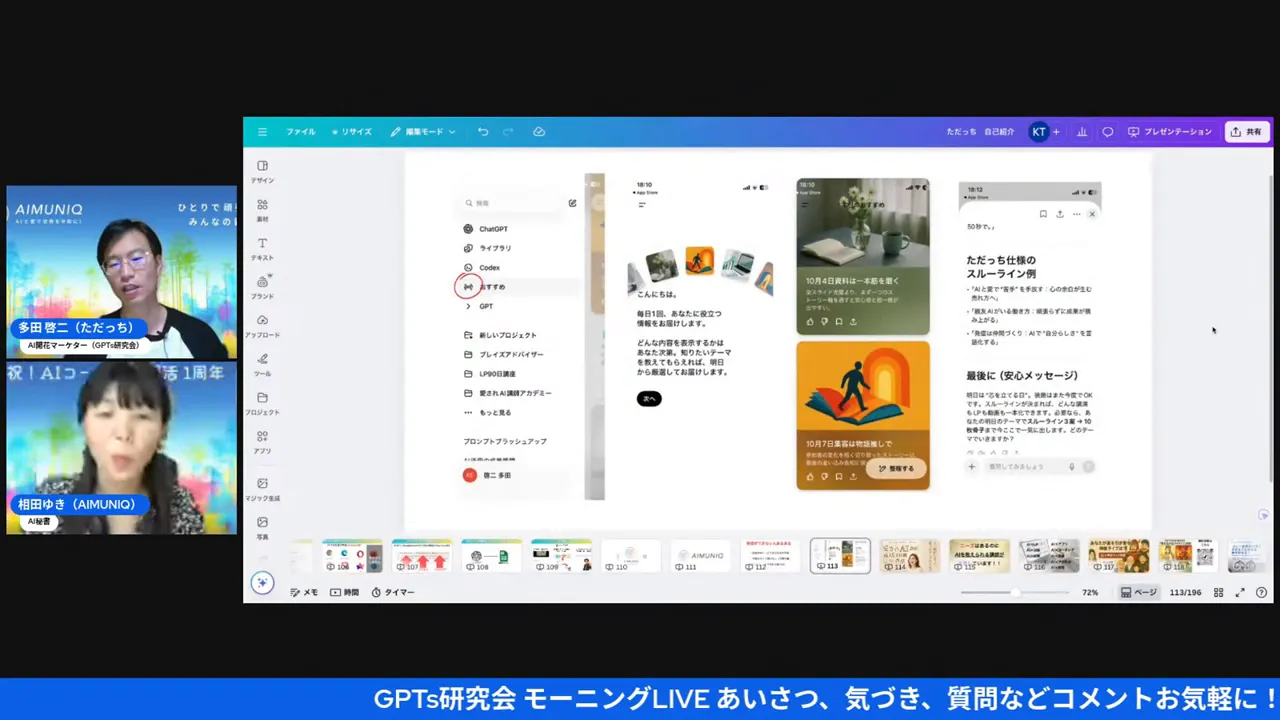Click the undo arrow in top toolbar
Screen dimensions: 1280x720
coord(483,132)
